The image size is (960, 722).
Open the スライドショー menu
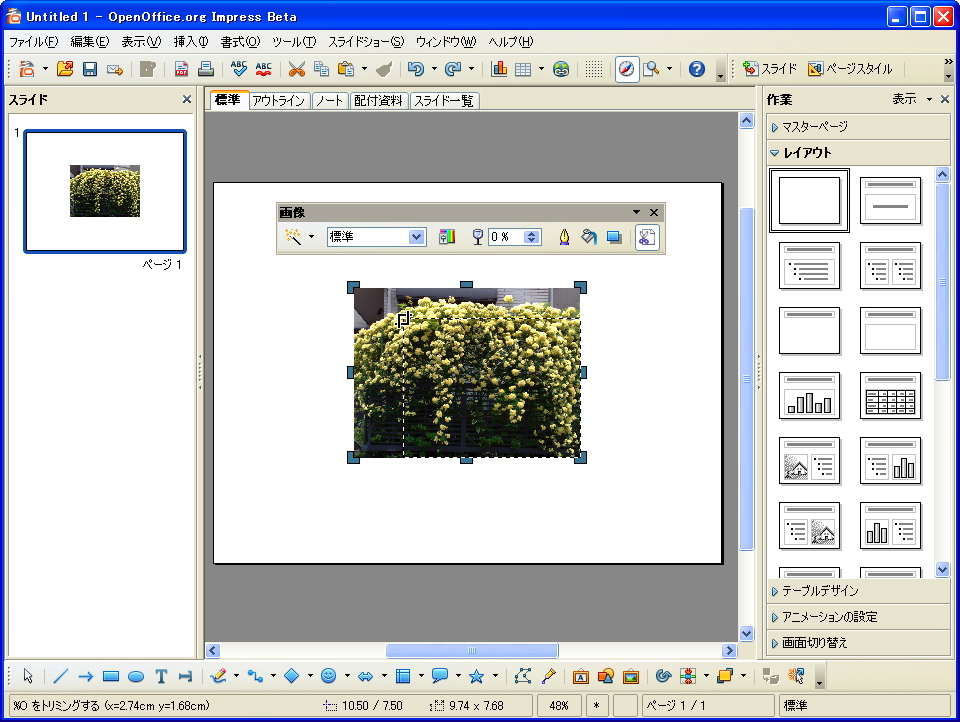click(x=366, y=42)
